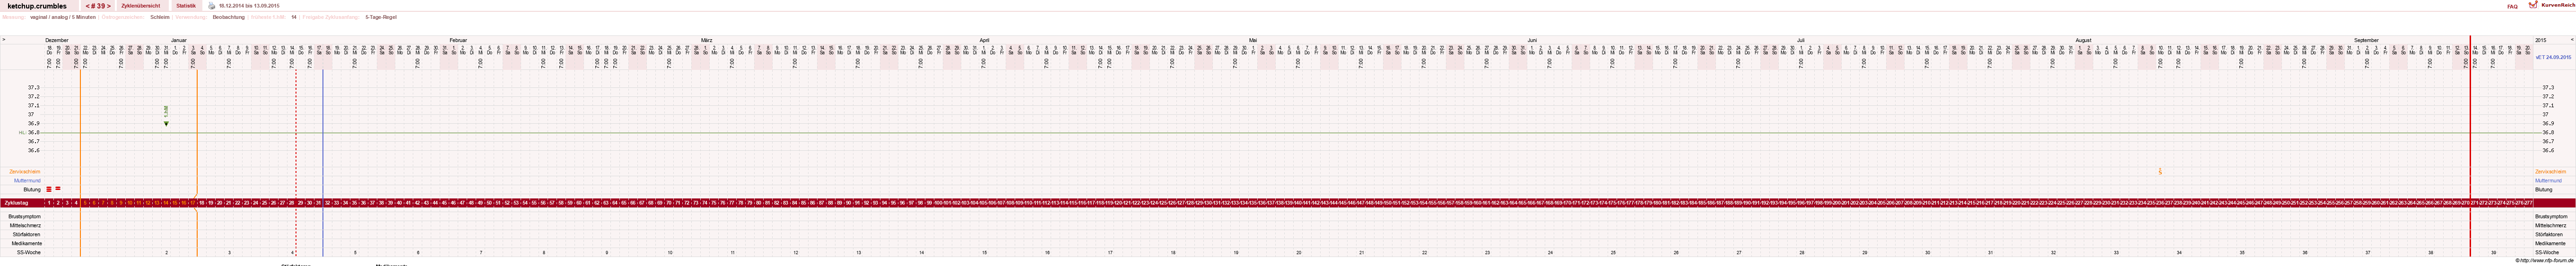Print the cycle chart with printer icon
This screenshot has width=2576, height=266.
pyautogui.click(x=212, y=6)
